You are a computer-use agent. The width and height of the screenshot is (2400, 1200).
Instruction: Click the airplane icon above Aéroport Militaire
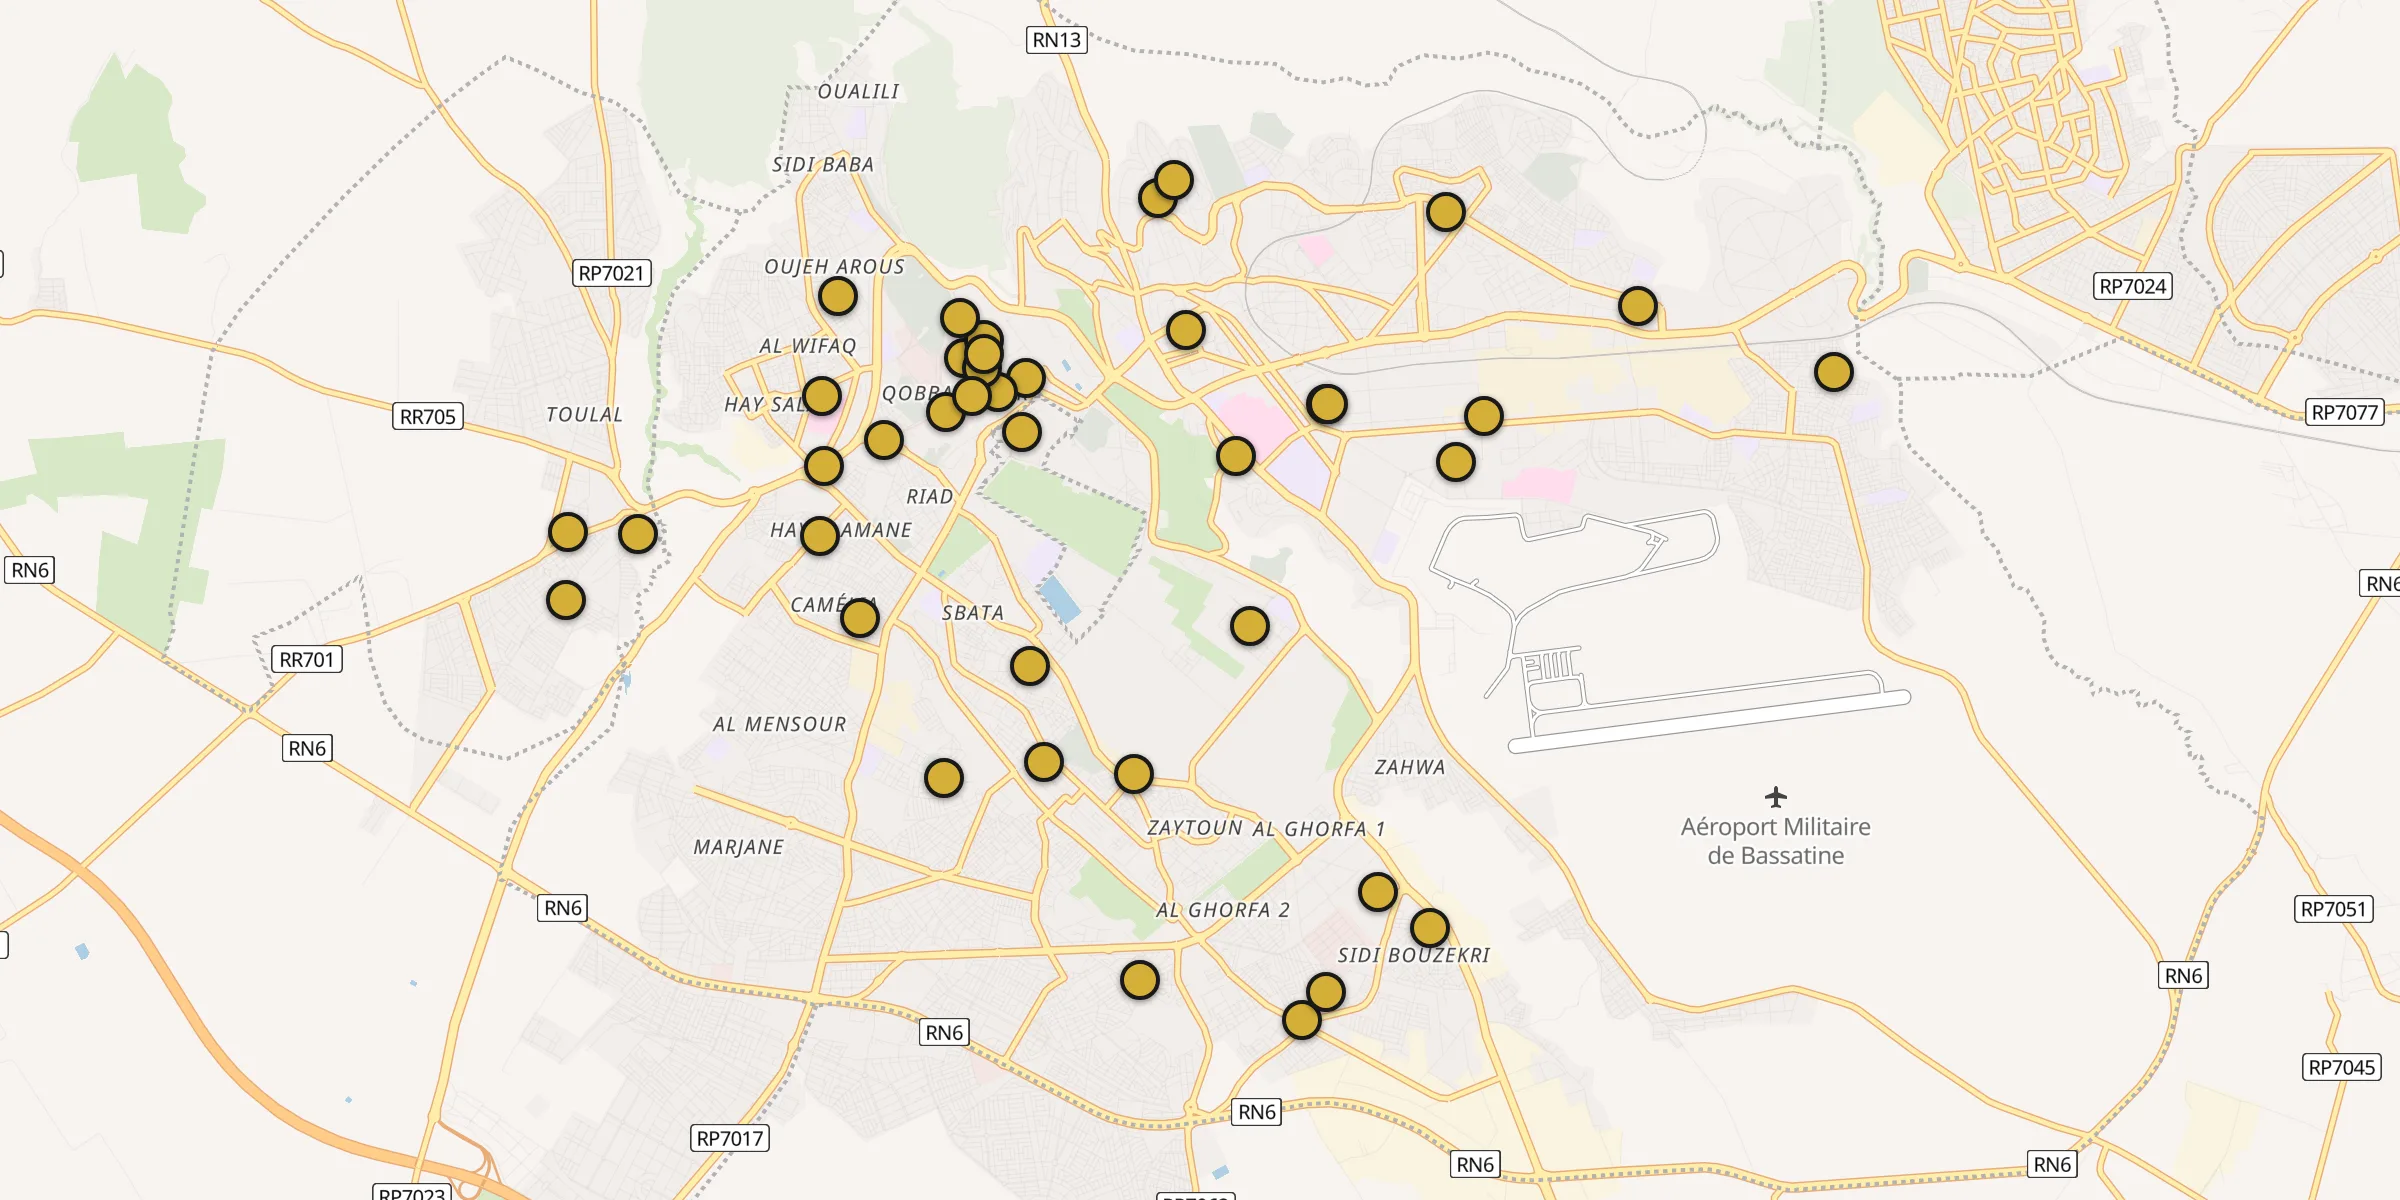click(x=1775, y=797)
